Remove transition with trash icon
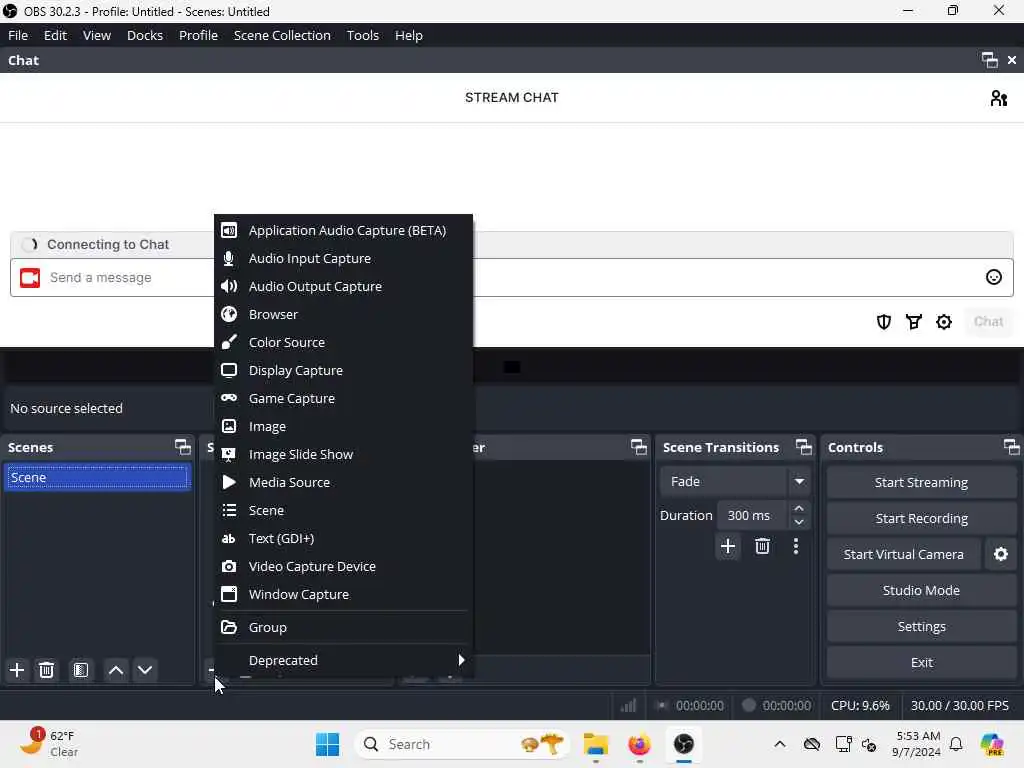 coord(762,547)
